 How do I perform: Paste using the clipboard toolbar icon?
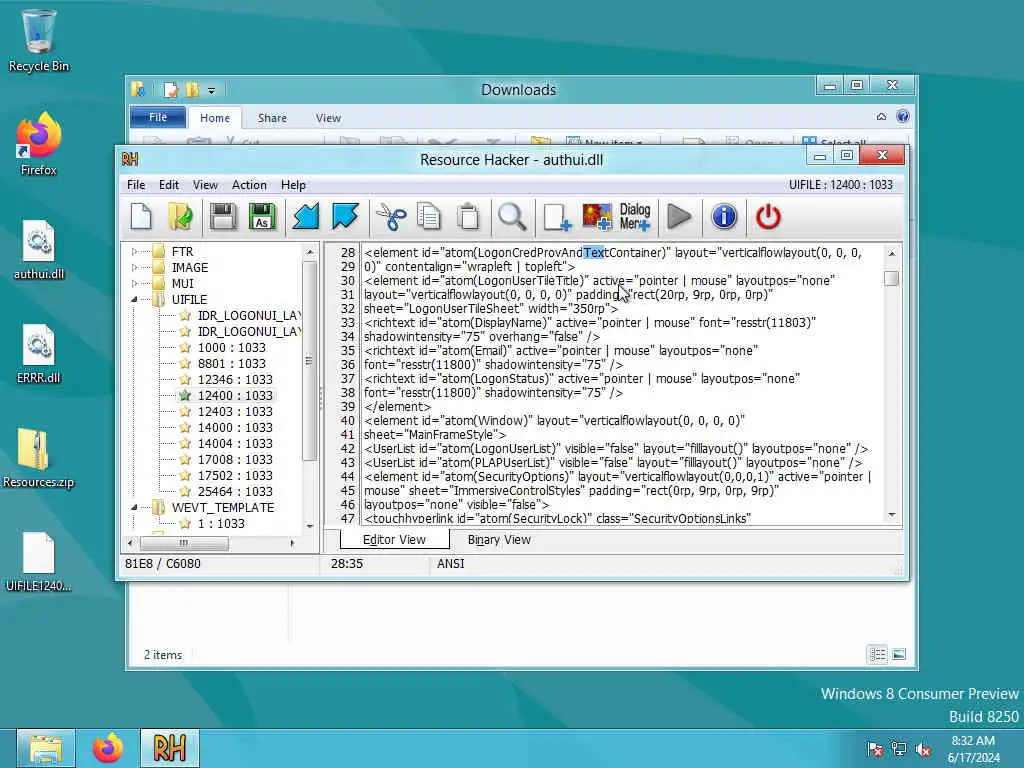468,217
